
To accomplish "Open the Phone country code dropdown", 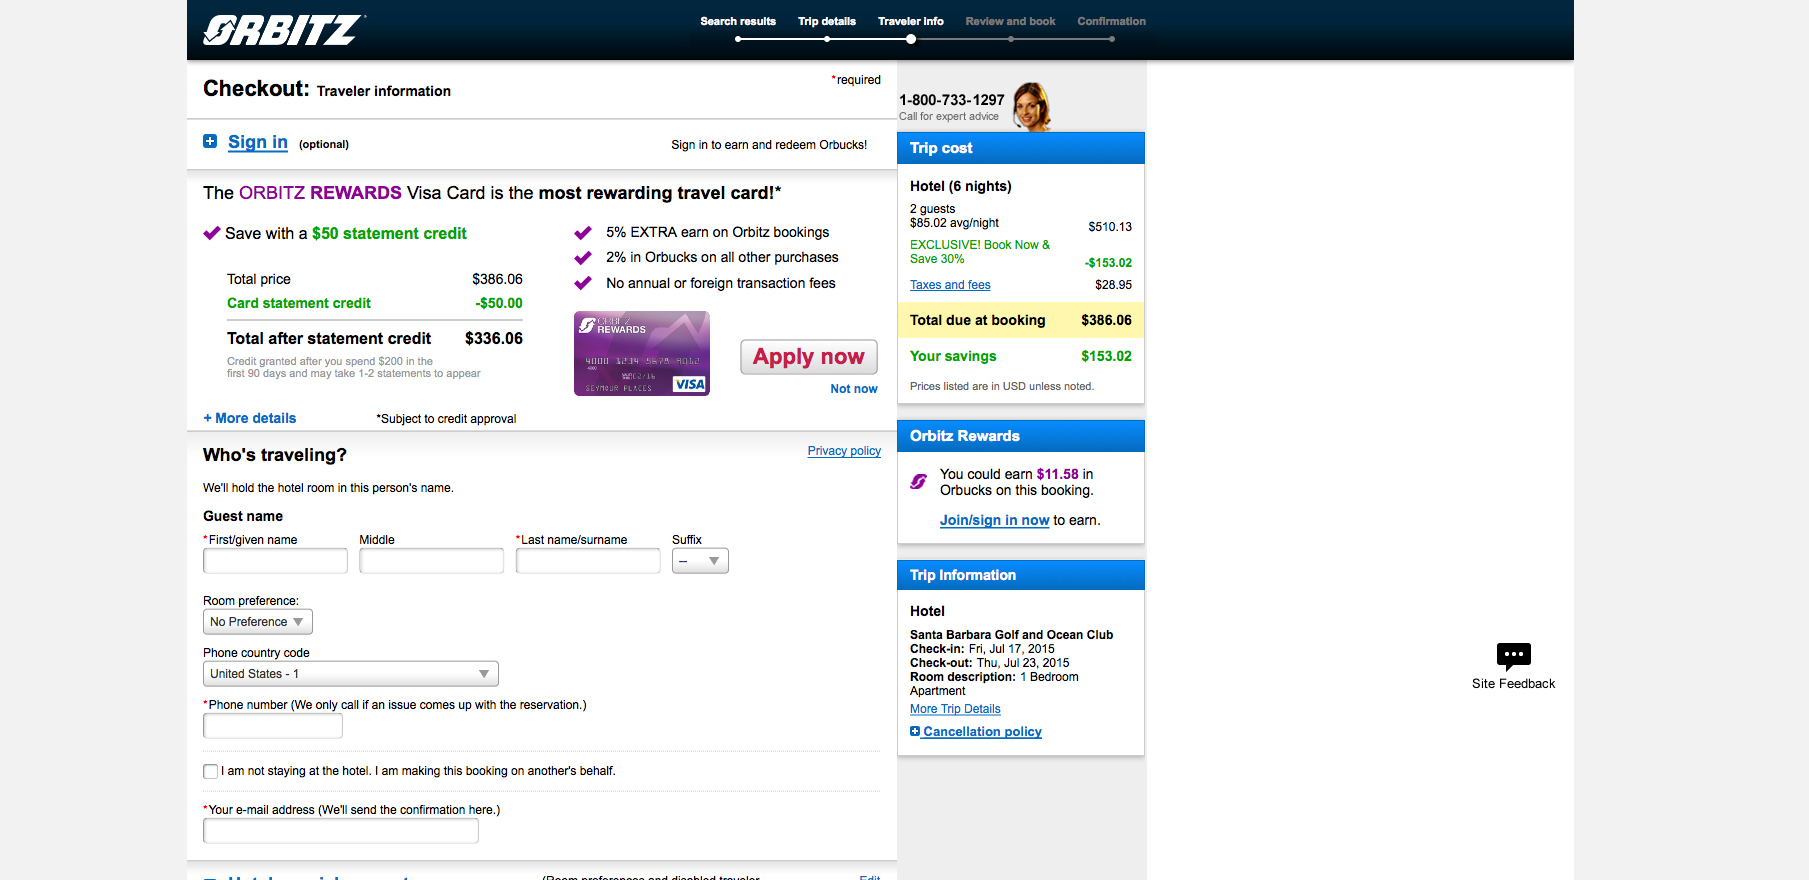I will pos(351,674).
